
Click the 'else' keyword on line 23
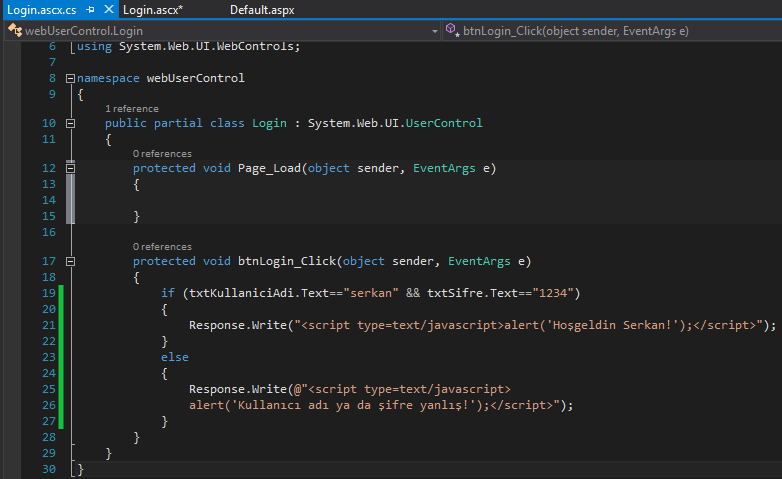coord(175,357)
